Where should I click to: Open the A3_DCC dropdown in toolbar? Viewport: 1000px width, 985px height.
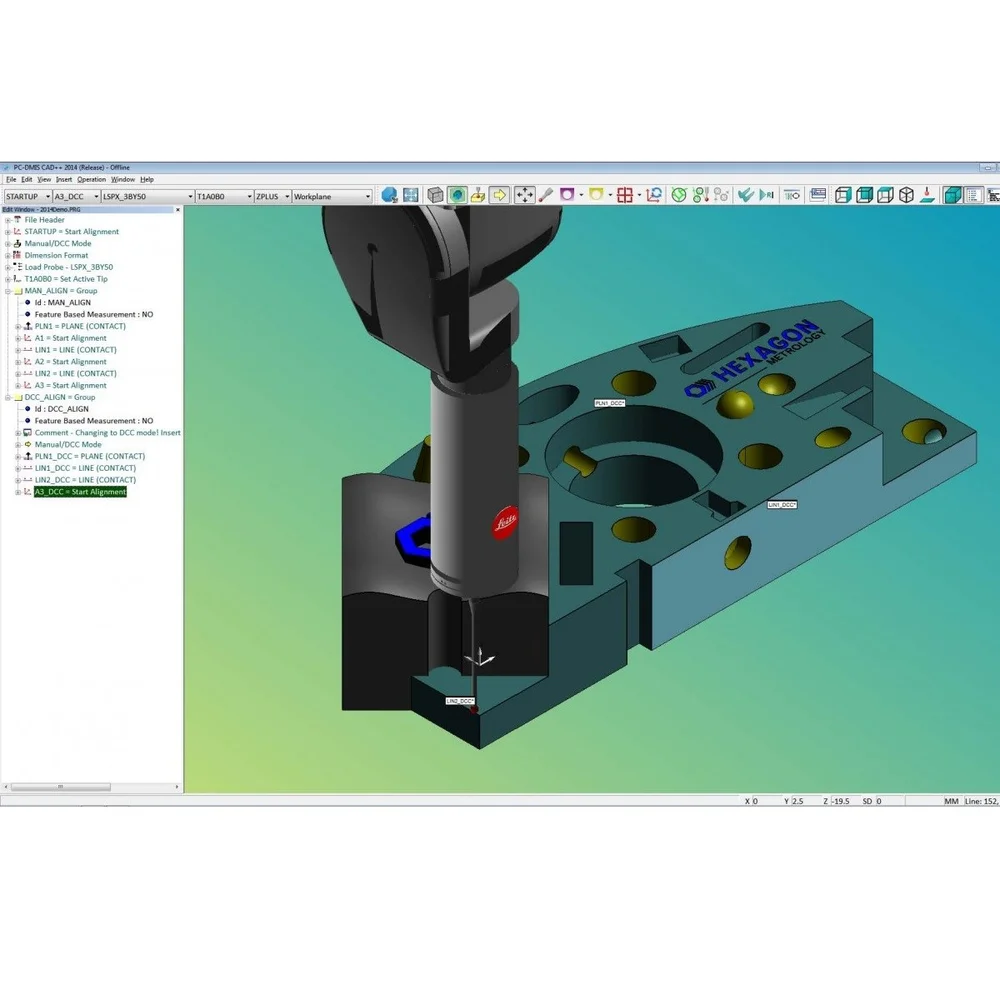tap(96, 196)
